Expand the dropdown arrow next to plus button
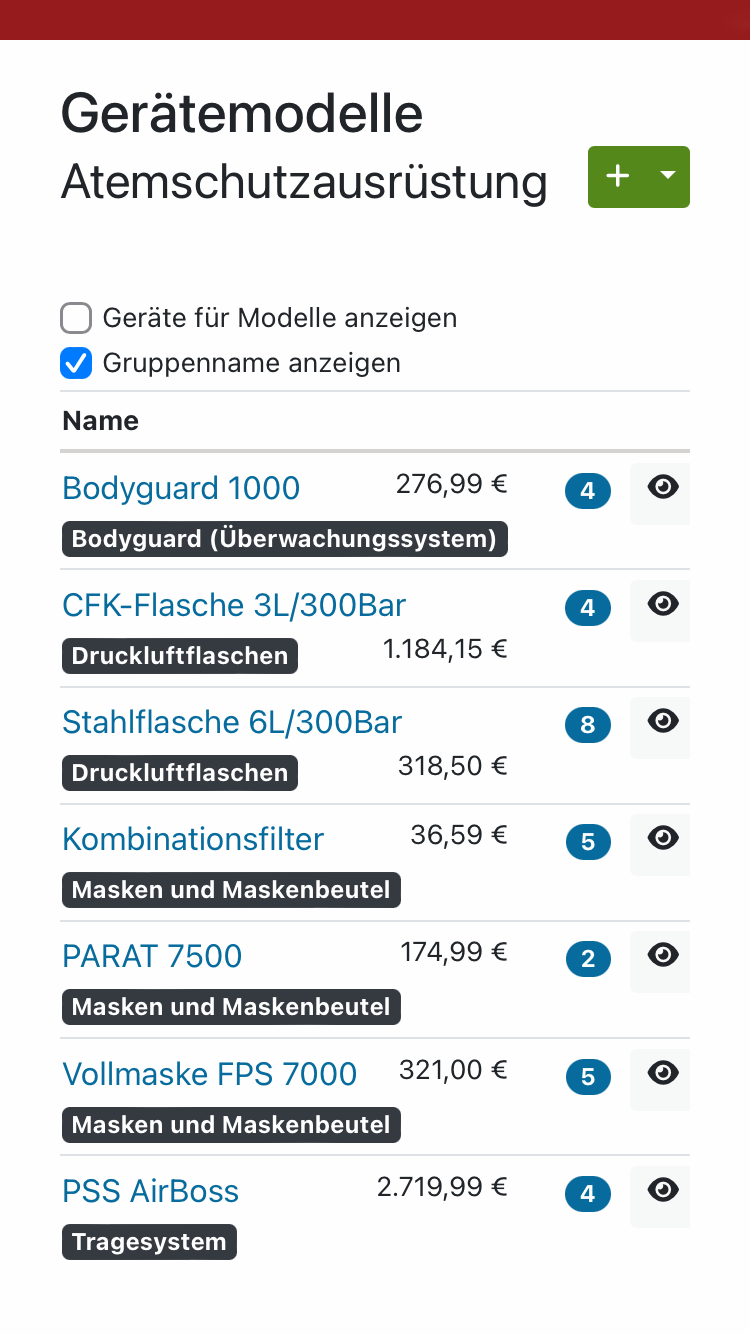The image size is (750, 1334). pos(669,177)
